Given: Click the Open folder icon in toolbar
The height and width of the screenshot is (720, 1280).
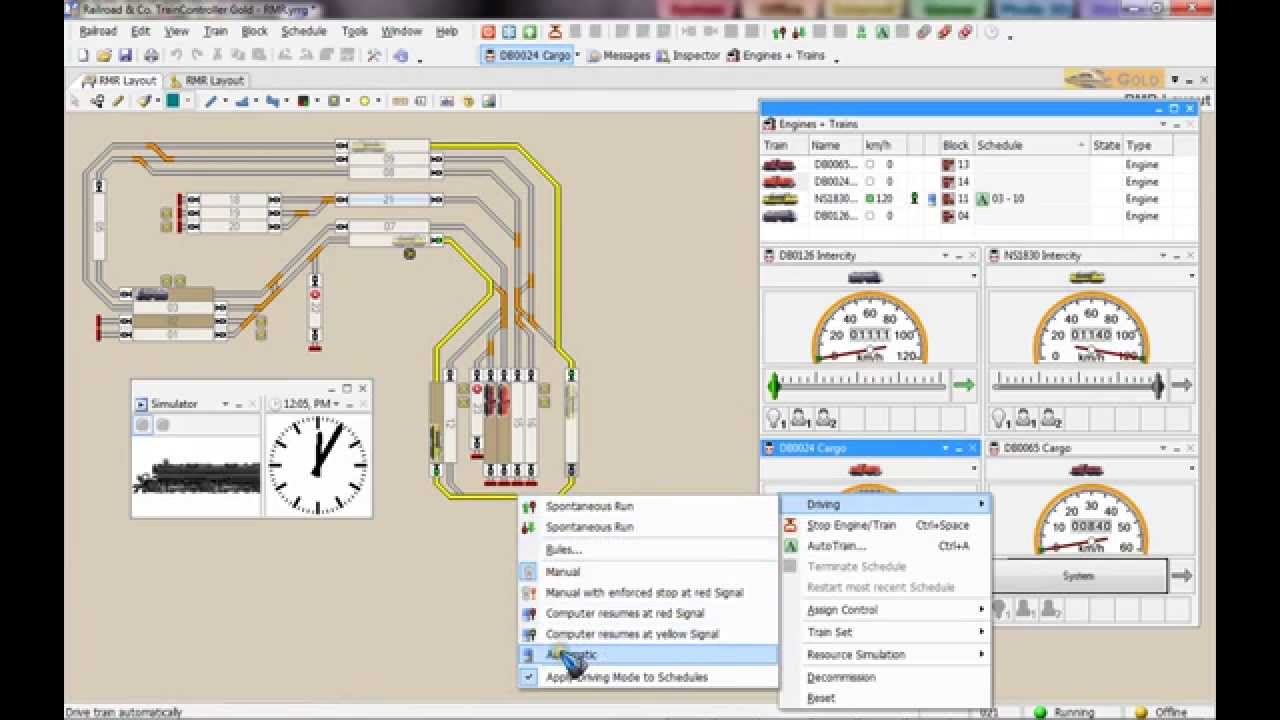Looking at the screenshot, I should pyautogui.click(x=104, y=56).
